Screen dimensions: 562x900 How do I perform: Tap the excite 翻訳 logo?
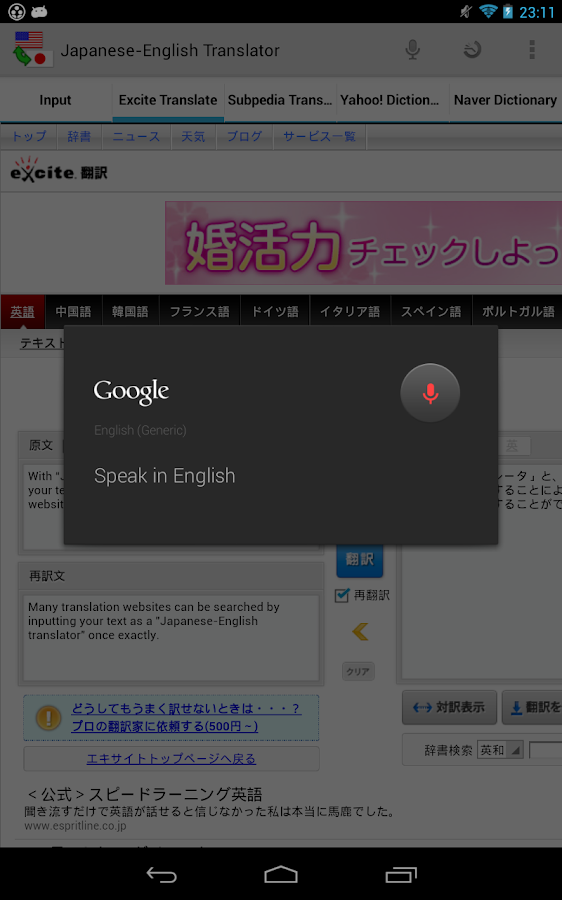pos(59,170)
